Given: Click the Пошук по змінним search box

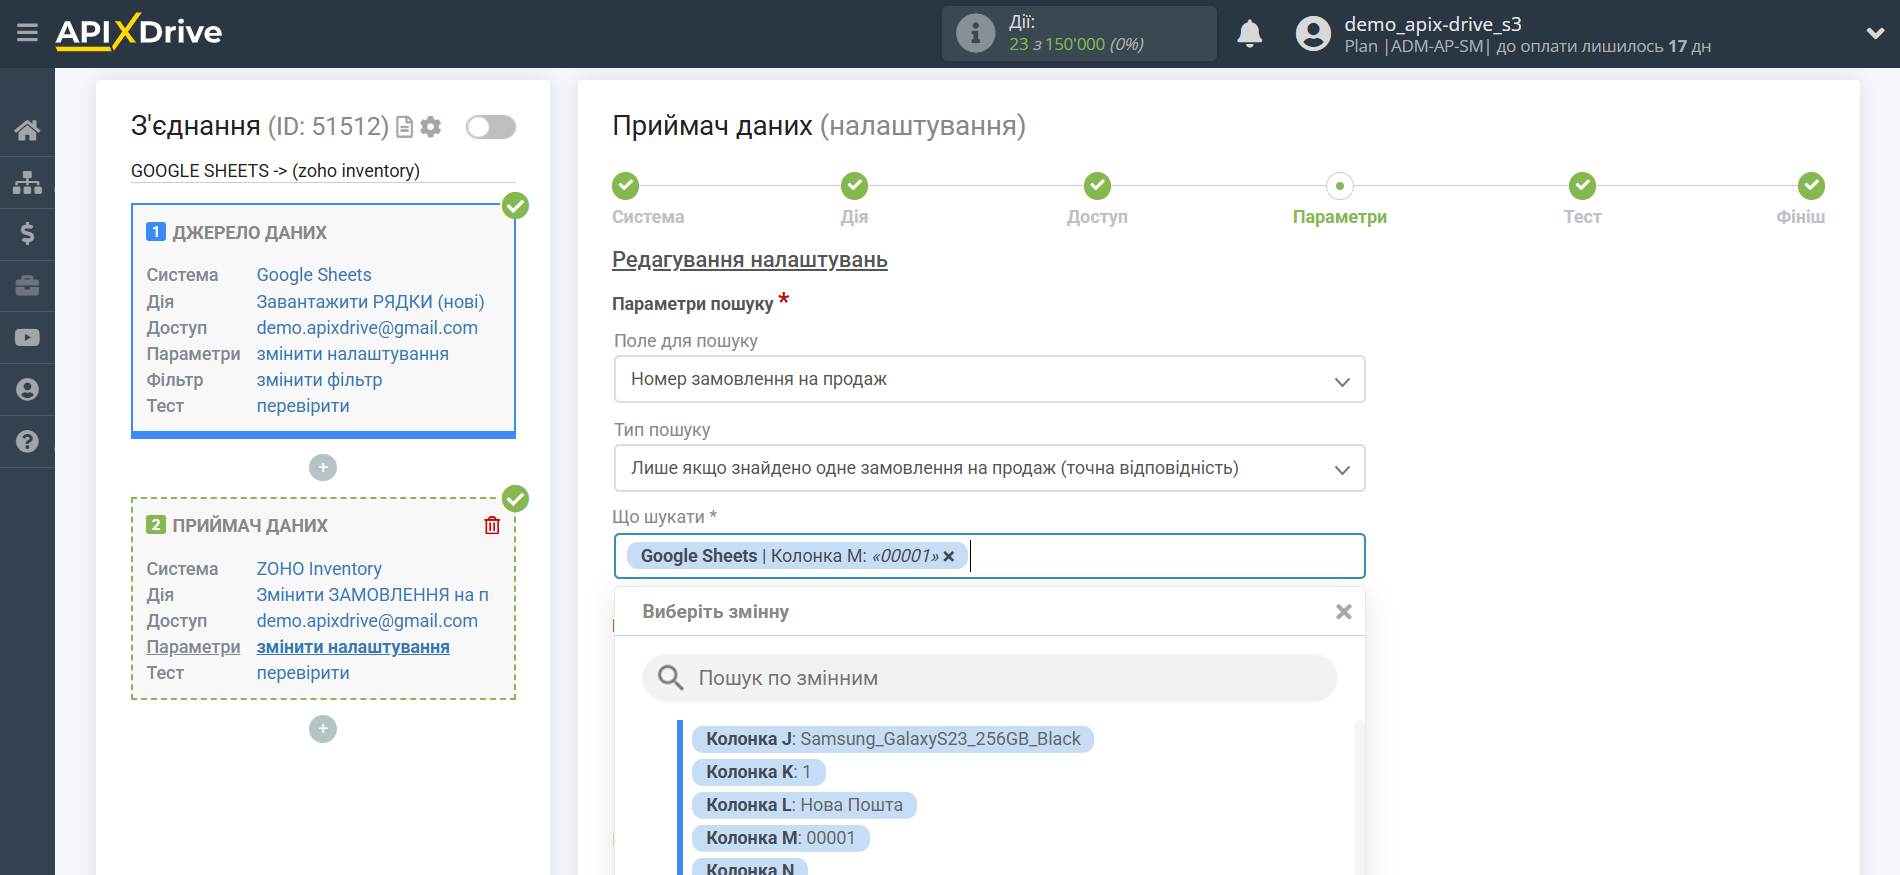Looking at the screenshot, I should (990, 678).
